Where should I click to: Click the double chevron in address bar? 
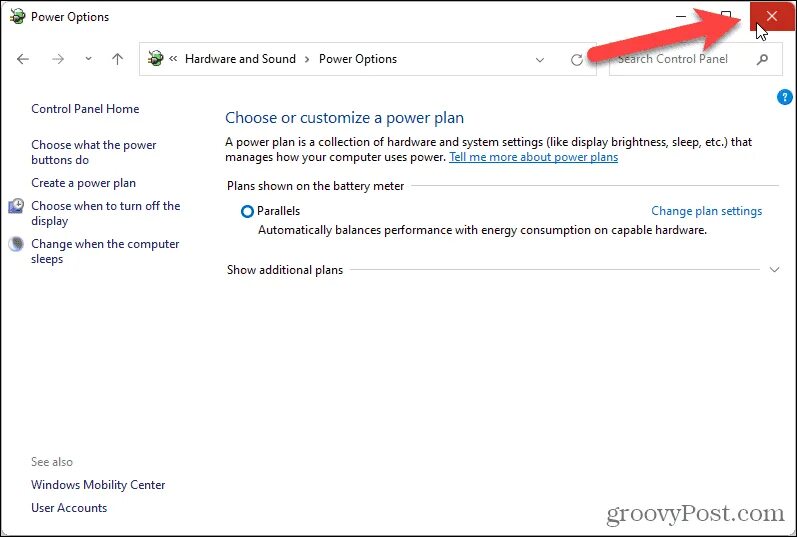pyautogui.click(x=173, y=58)
